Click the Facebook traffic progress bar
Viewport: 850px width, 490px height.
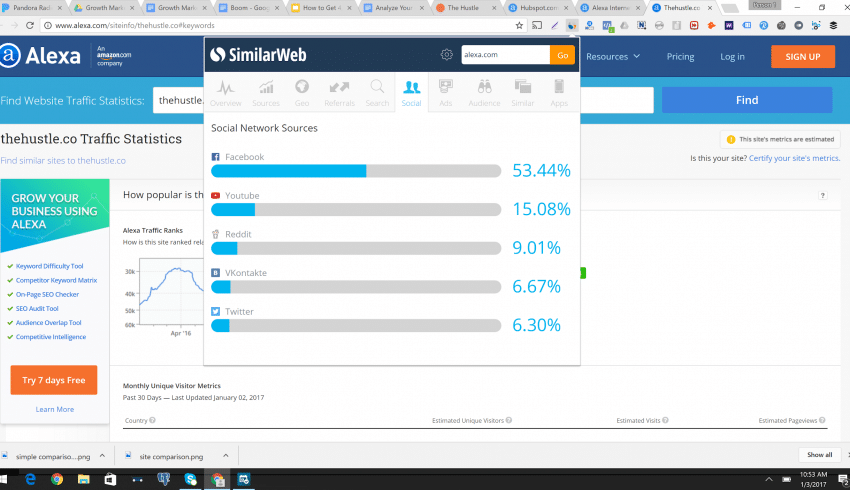356,171
